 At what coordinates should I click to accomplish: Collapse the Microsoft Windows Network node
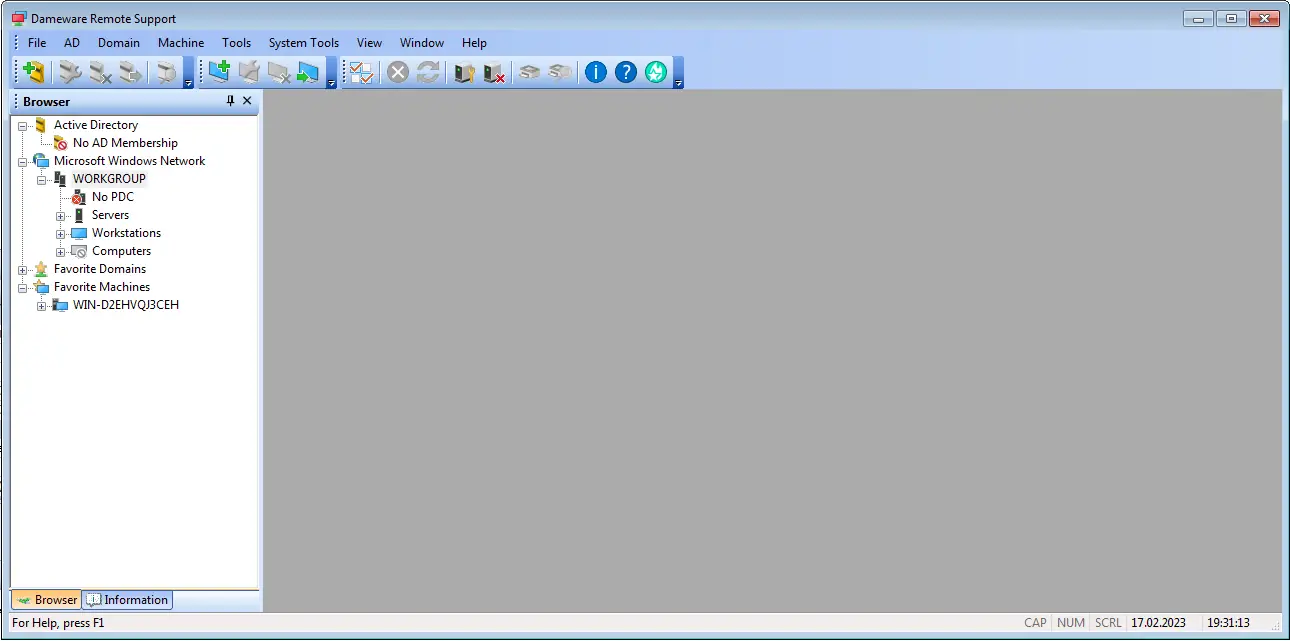coord(23,161)
